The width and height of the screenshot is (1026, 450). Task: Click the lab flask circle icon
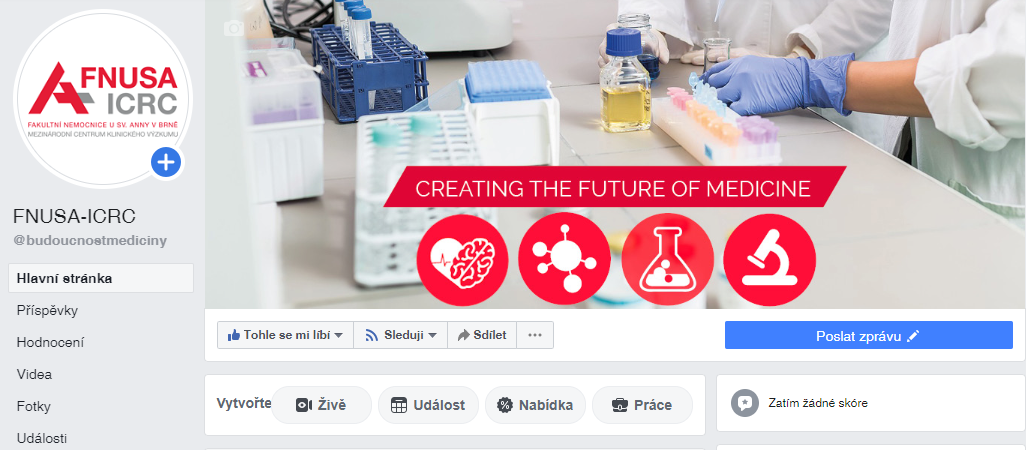coord(667,259)
